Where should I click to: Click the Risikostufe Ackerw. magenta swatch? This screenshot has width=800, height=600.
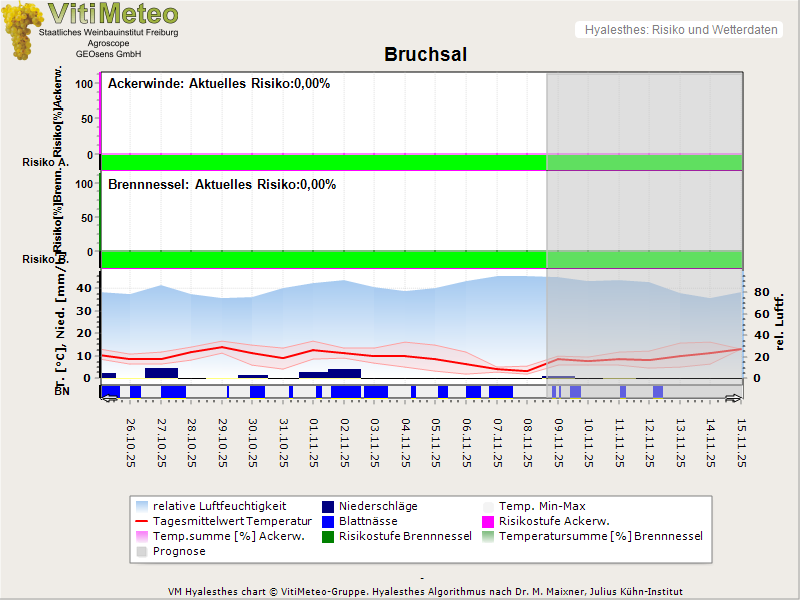pos(489,521)
